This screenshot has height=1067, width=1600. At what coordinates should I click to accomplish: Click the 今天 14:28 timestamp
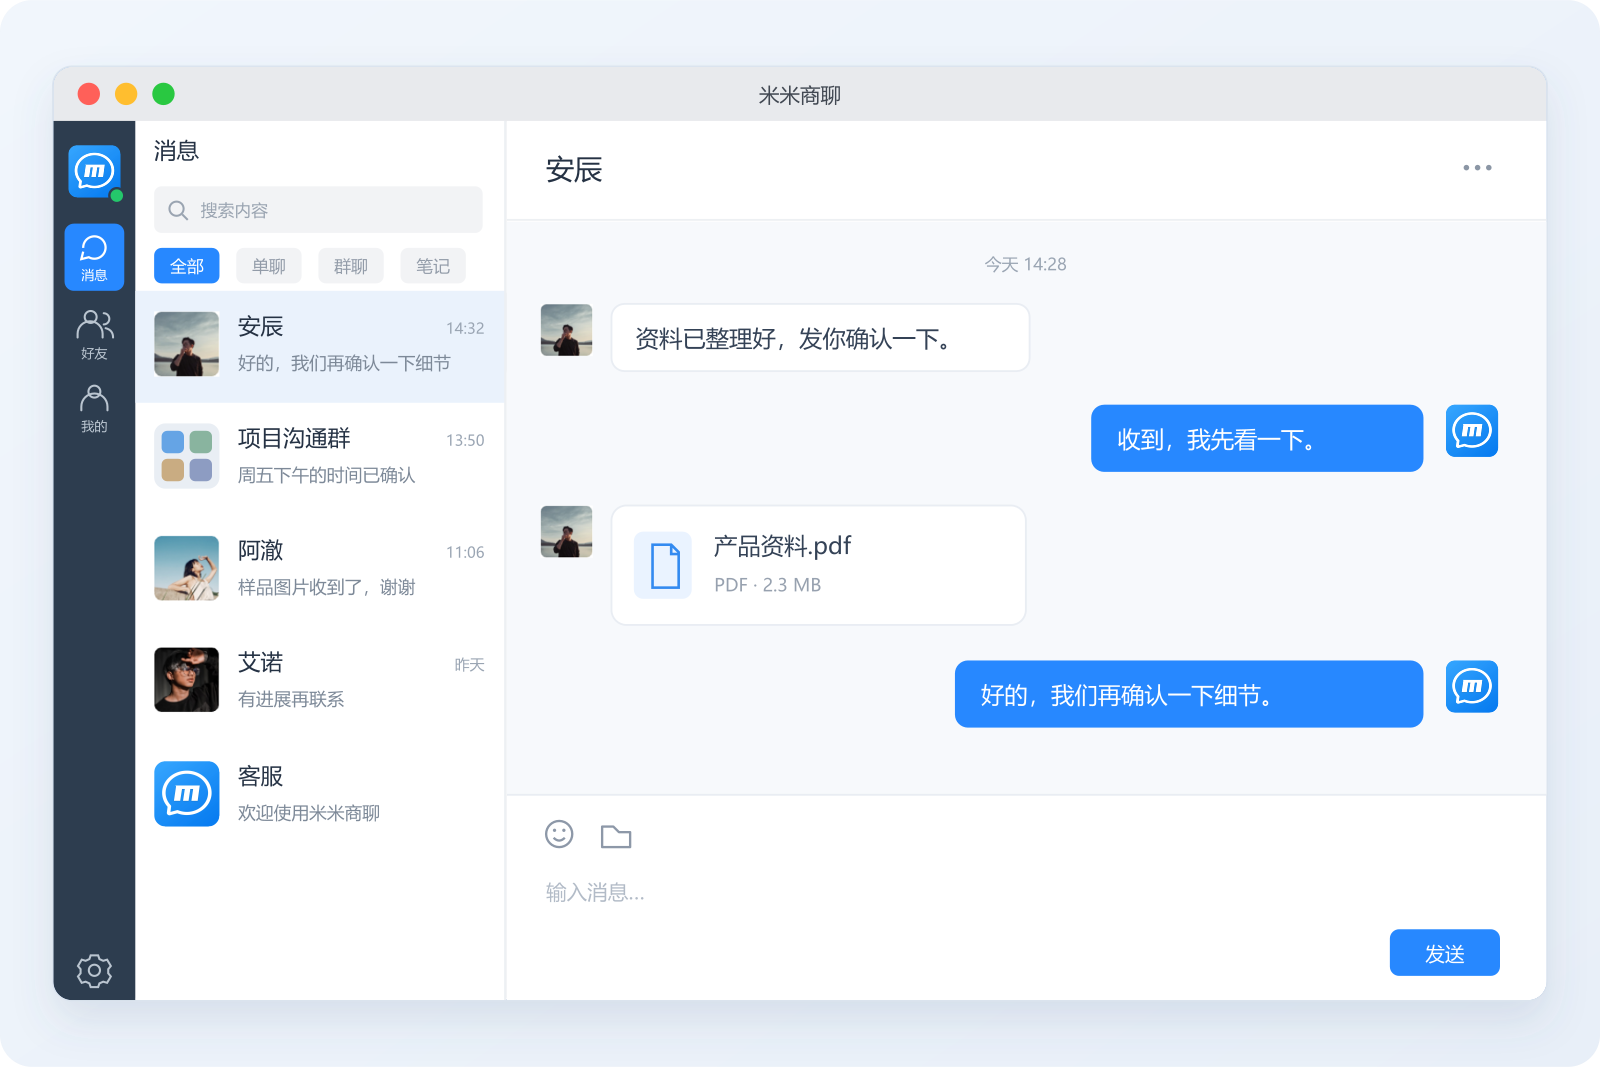click(x=1025, y=264)
